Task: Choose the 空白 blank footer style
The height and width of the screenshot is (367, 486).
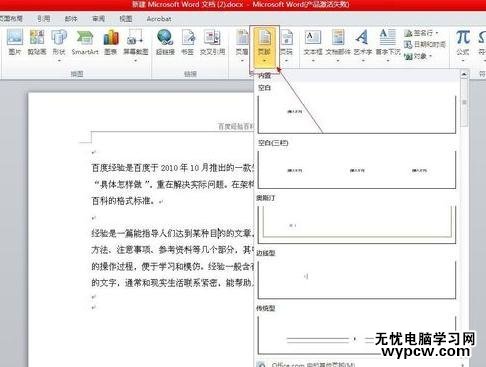Action: [357, 114]
